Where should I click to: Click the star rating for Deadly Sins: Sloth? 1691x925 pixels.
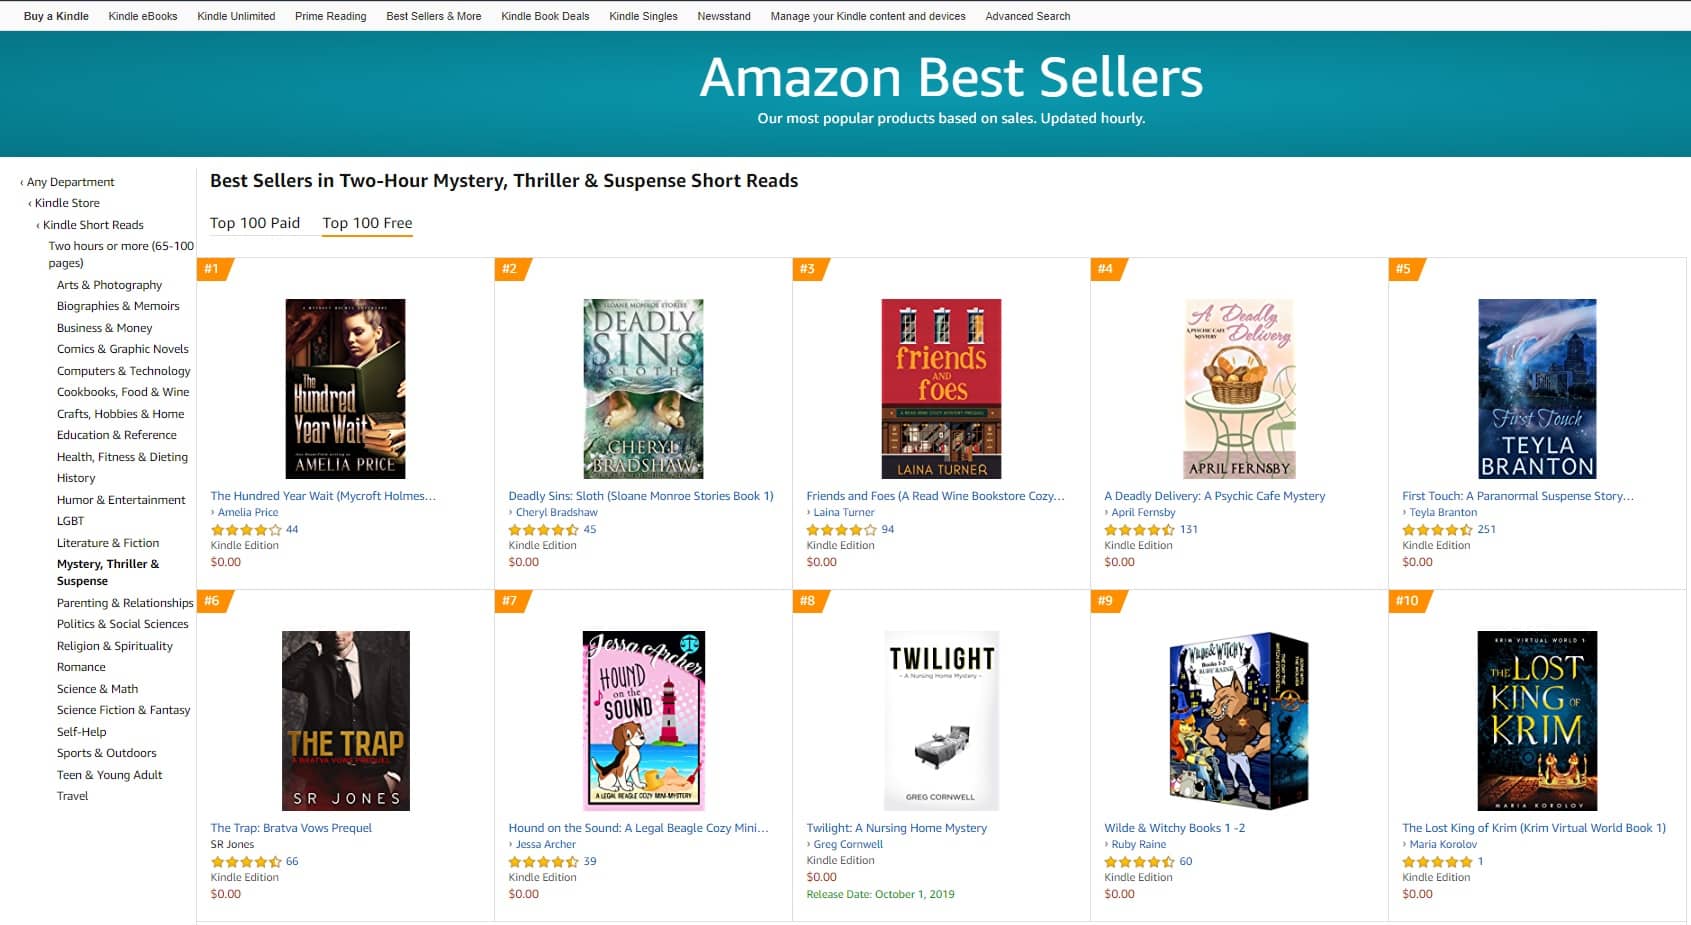[x=543, y=530]
